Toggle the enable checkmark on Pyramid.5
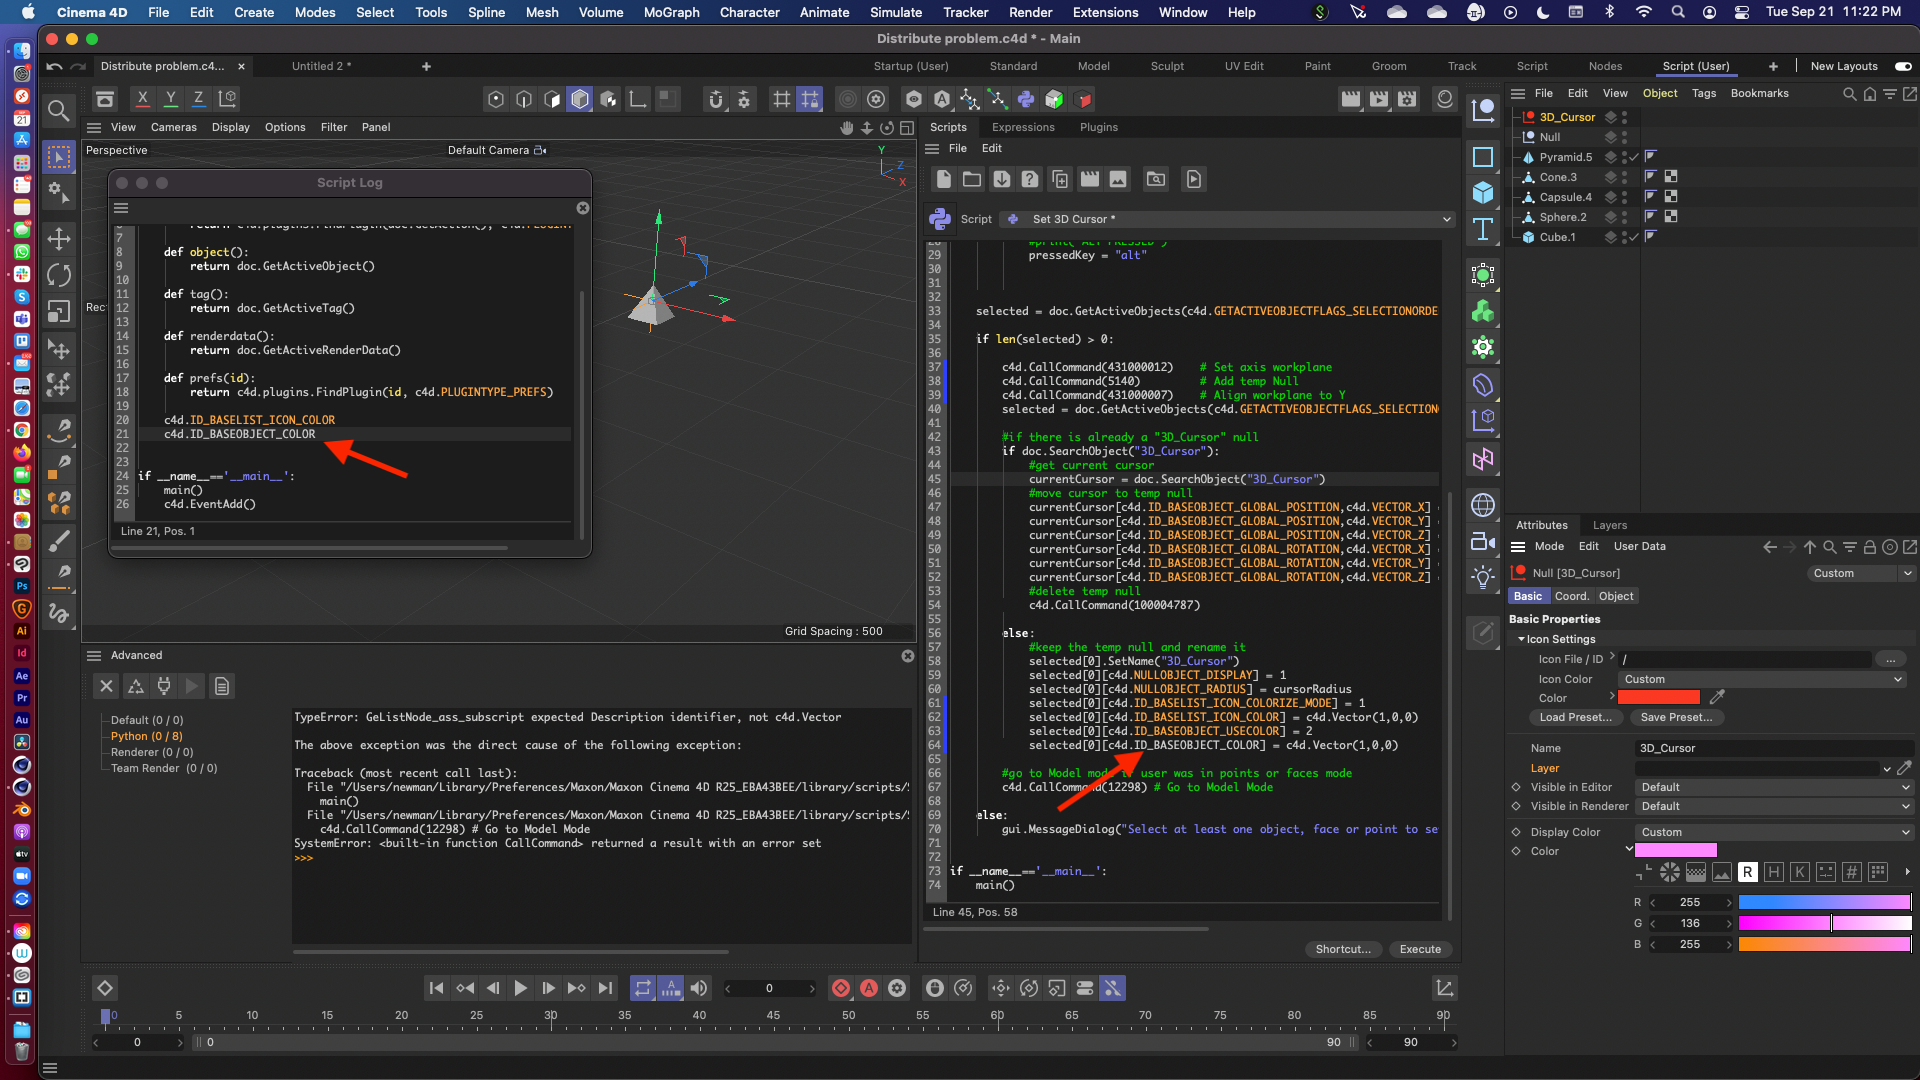The height and width of the screenshot is (1080, 1920). pos(1634,157)
